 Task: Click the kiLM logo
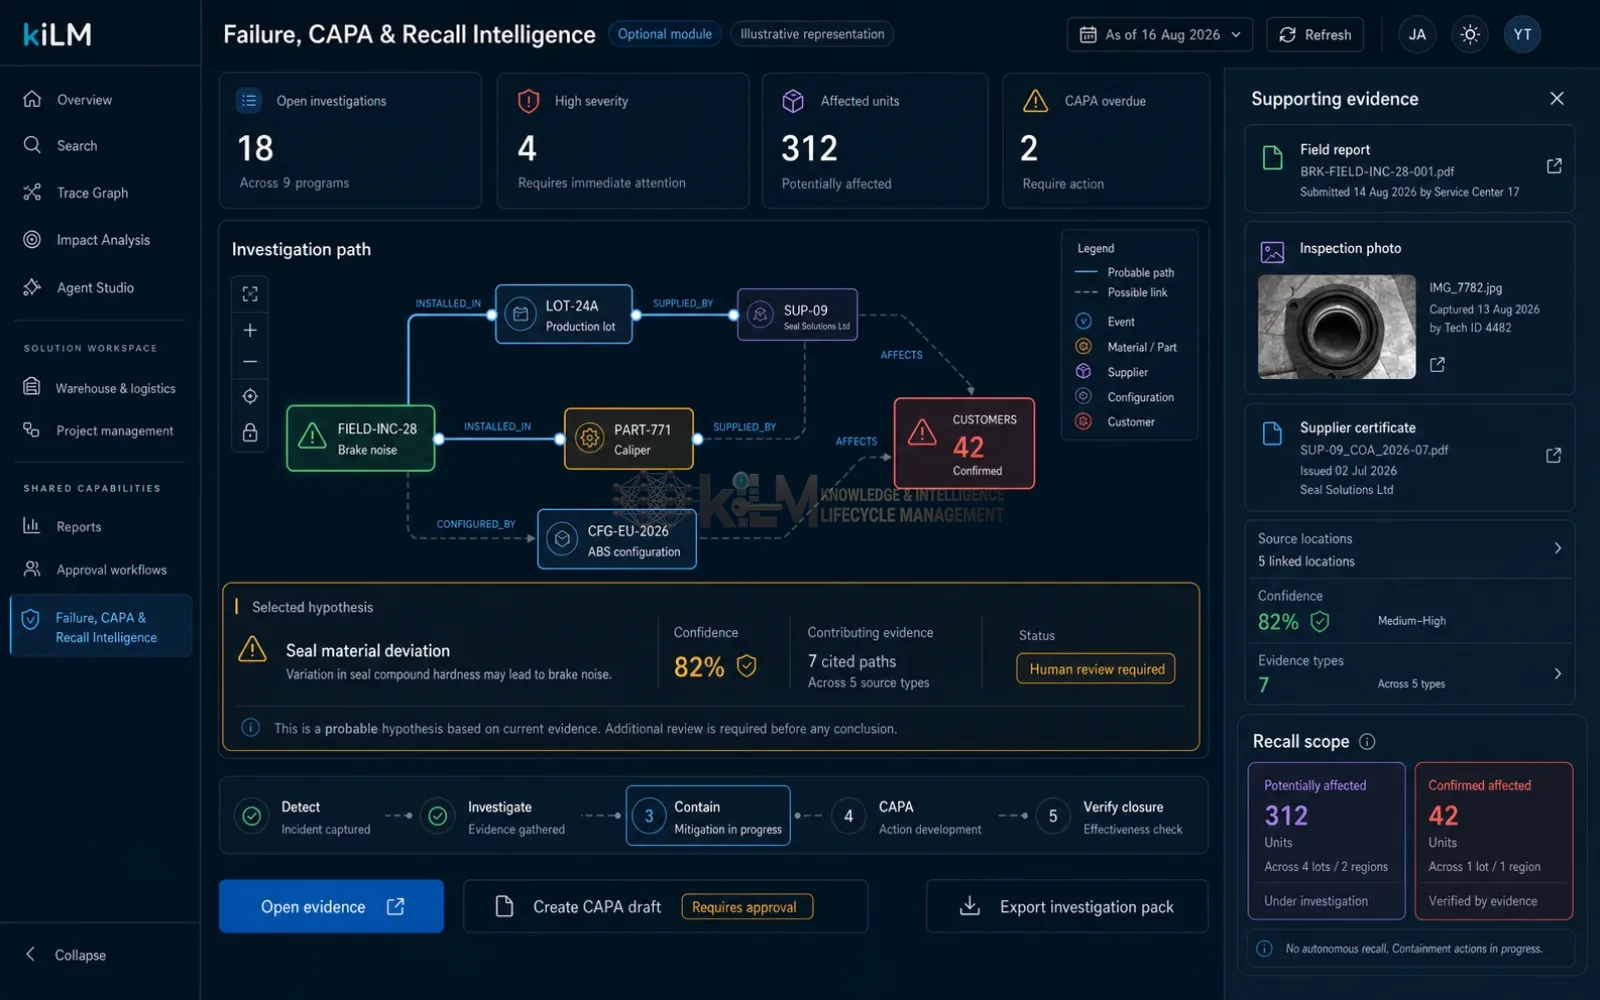[57, 34]
